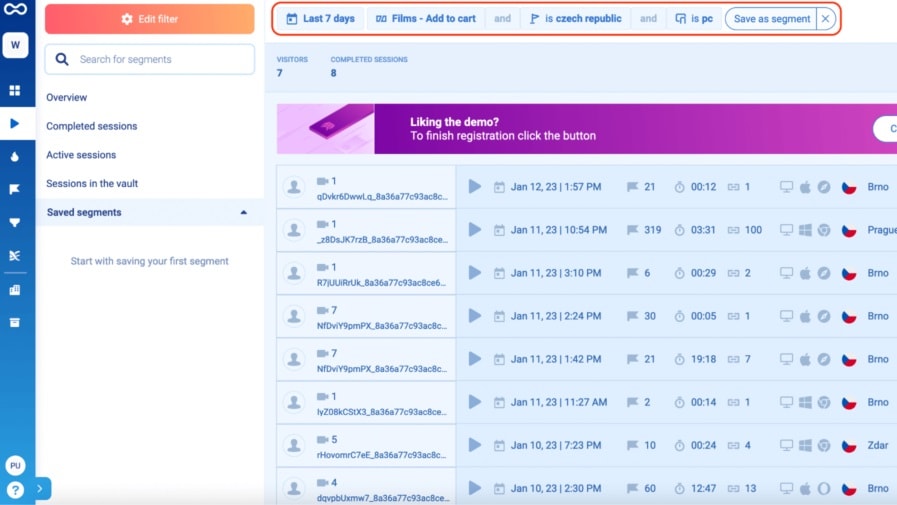Open Sessions in the vault

point(92,184)
